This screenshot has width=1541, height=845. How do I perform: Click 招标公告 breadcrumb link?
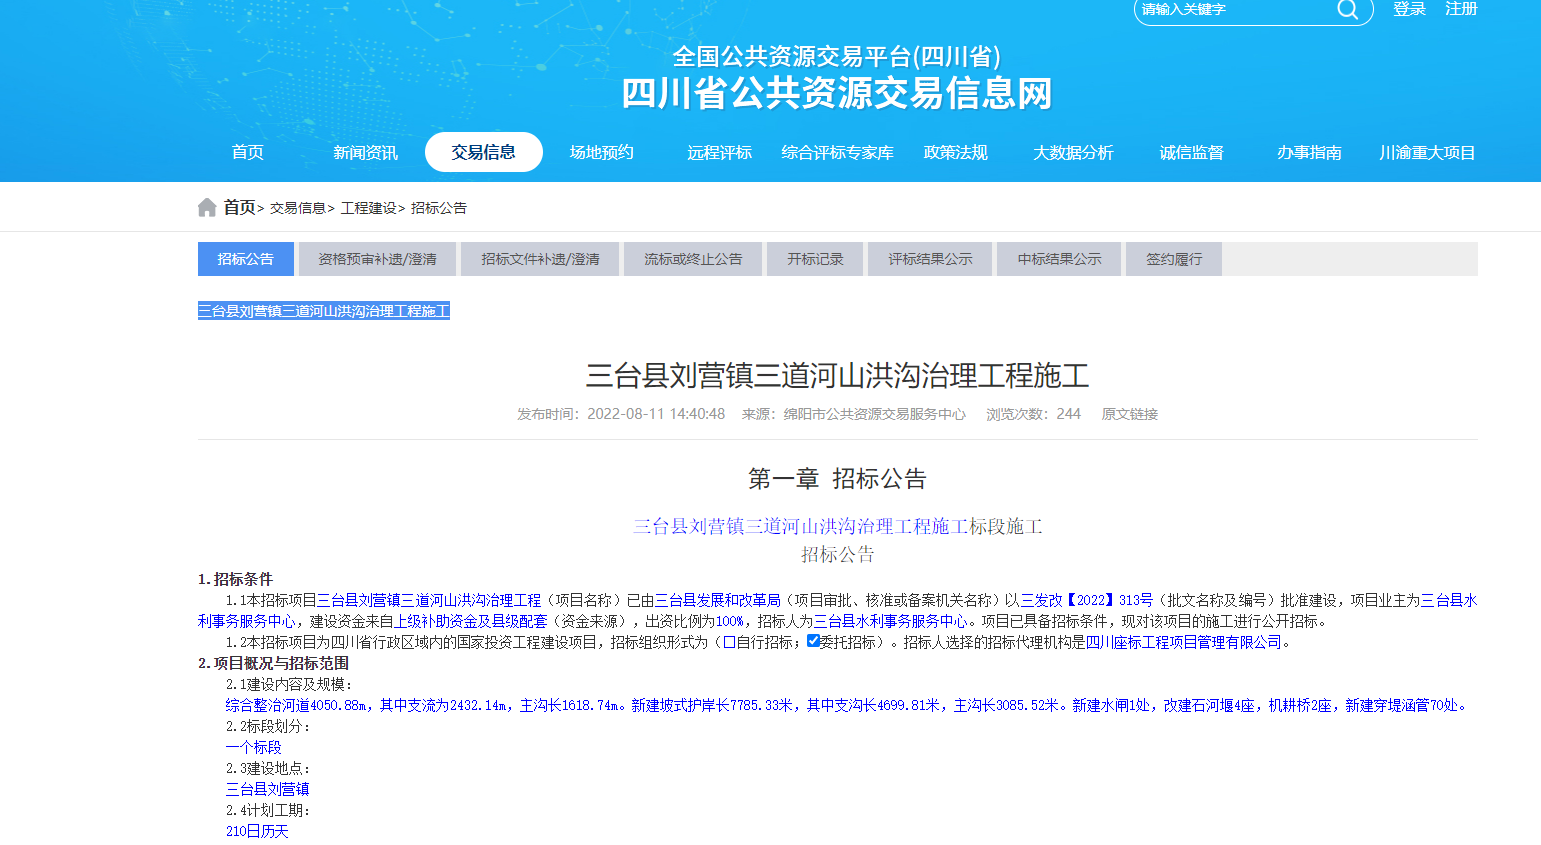pyautogui.click(x=439, y=208)
